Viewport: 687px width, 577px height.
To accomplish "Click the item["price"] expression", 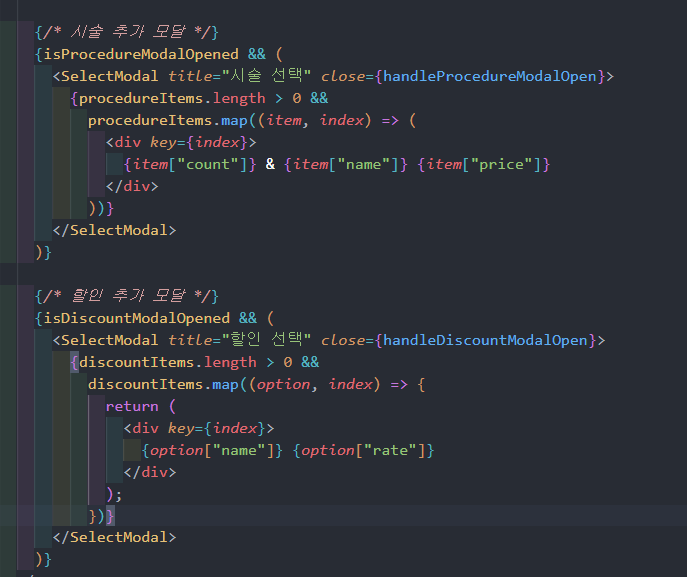I will [484, 165].
